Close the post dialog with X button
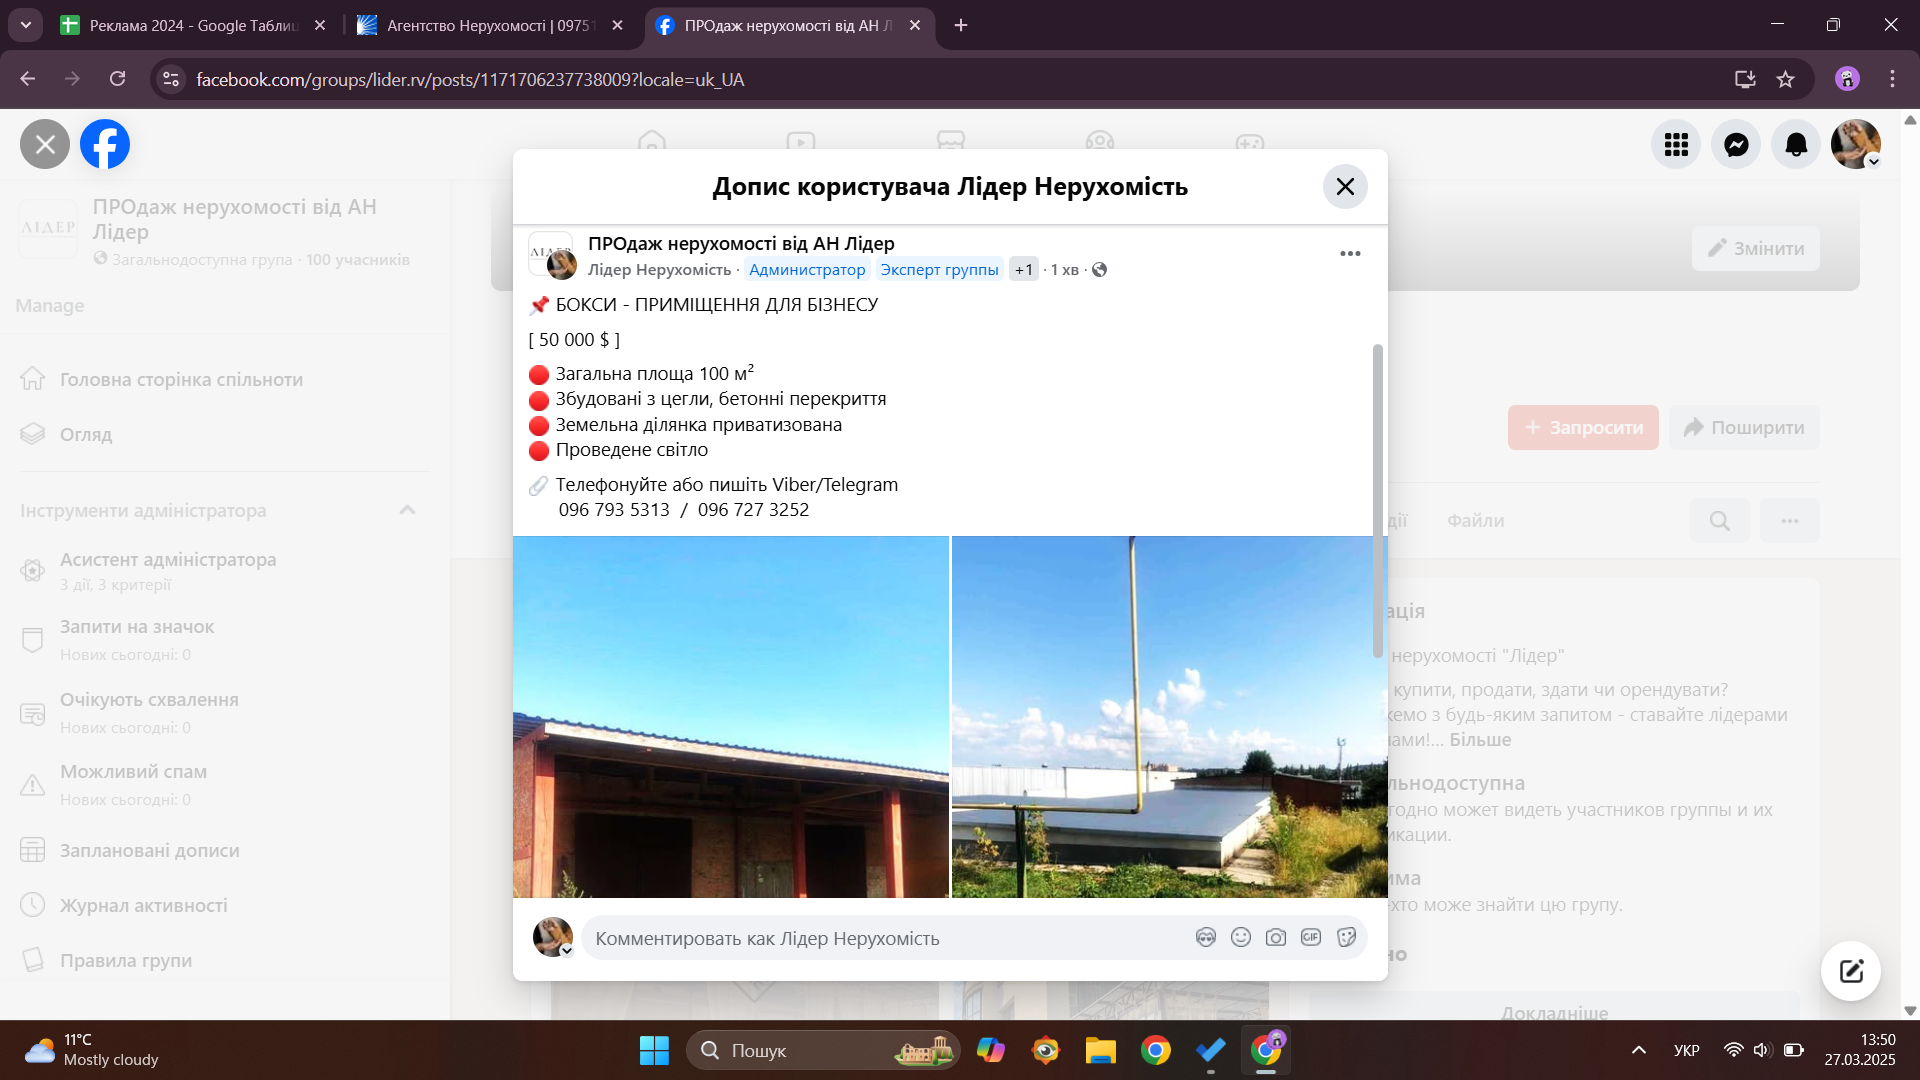Image resolution: width=1920 pixels, height=1080 pixels. 1345,187
